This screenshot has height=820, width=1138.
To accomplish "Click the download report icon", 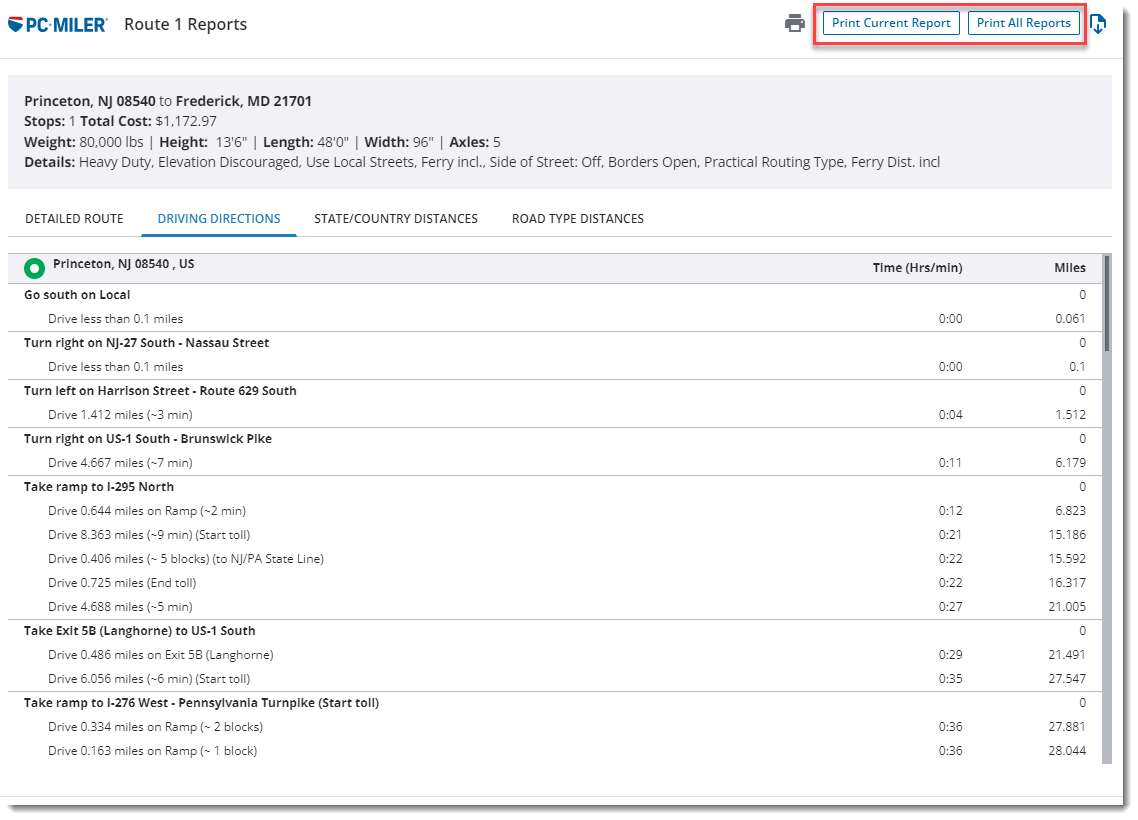I will (1097, 24).
